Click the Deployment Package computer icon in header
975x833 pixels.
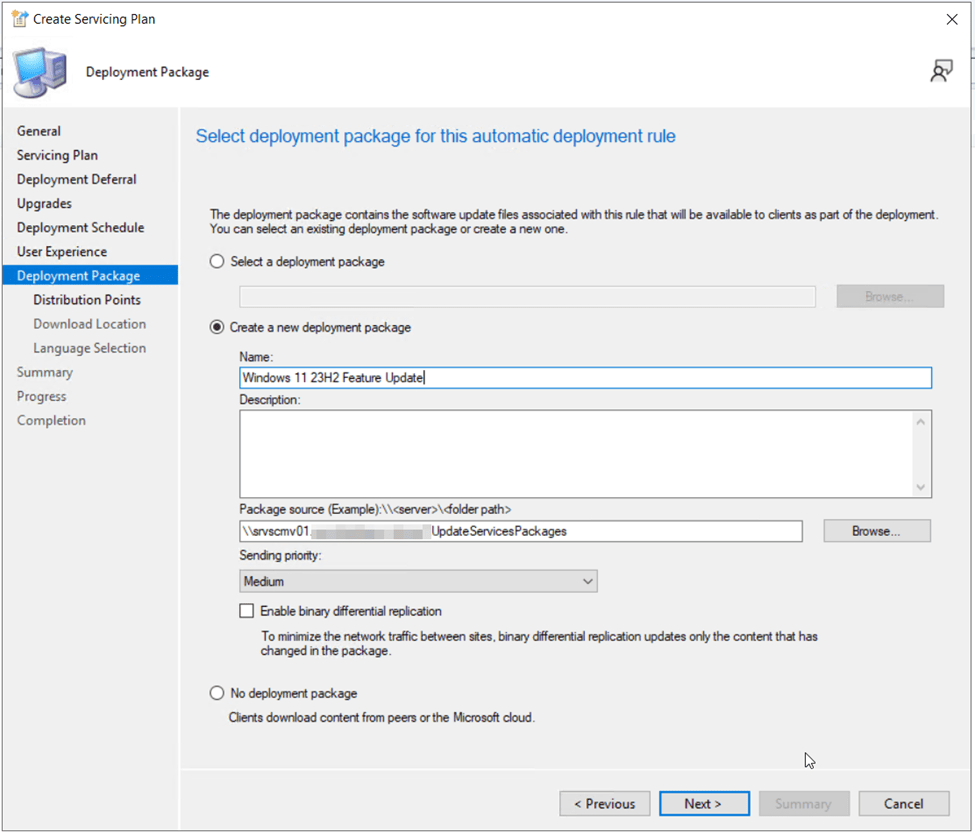point(41,72)
